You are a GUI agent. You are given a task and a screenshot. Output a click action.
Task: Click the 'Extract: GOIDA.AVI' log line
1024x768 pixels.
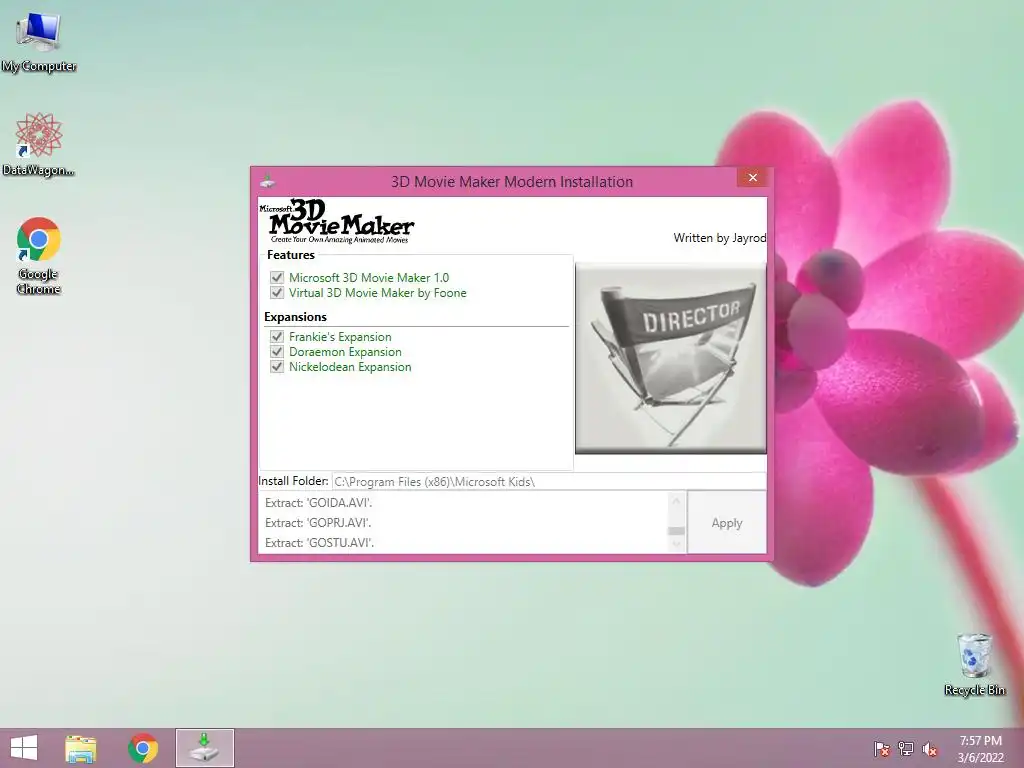[x=319, y=503]
